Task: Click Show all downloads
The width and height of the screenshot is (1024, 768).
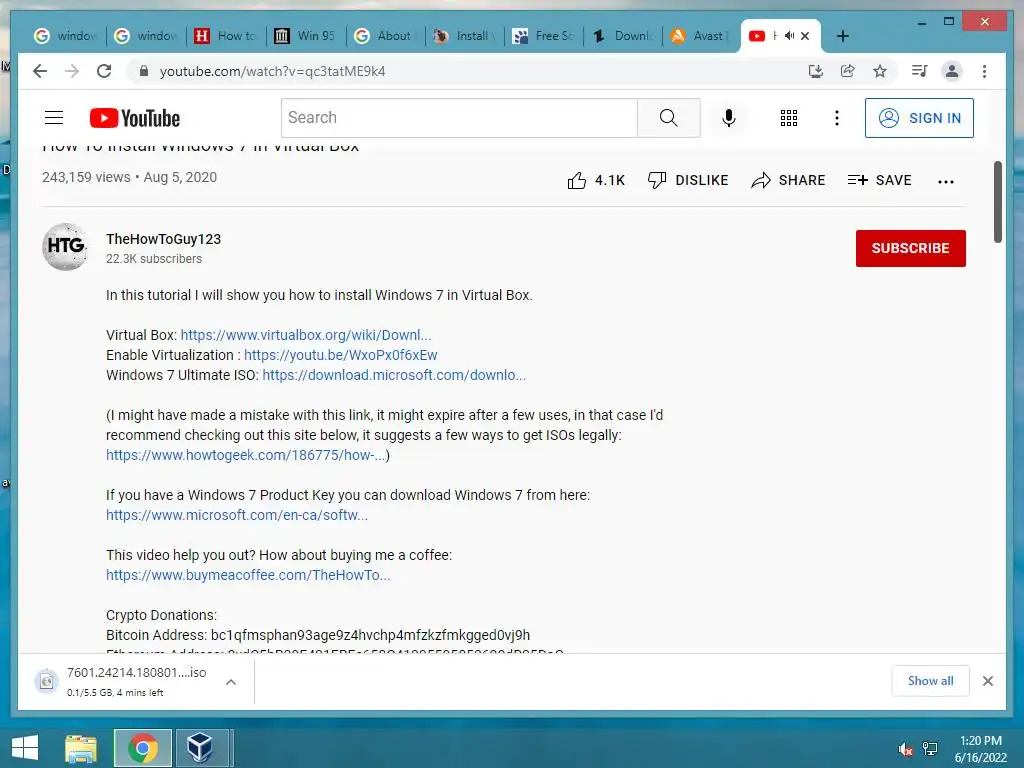Action: click(931, 681)
